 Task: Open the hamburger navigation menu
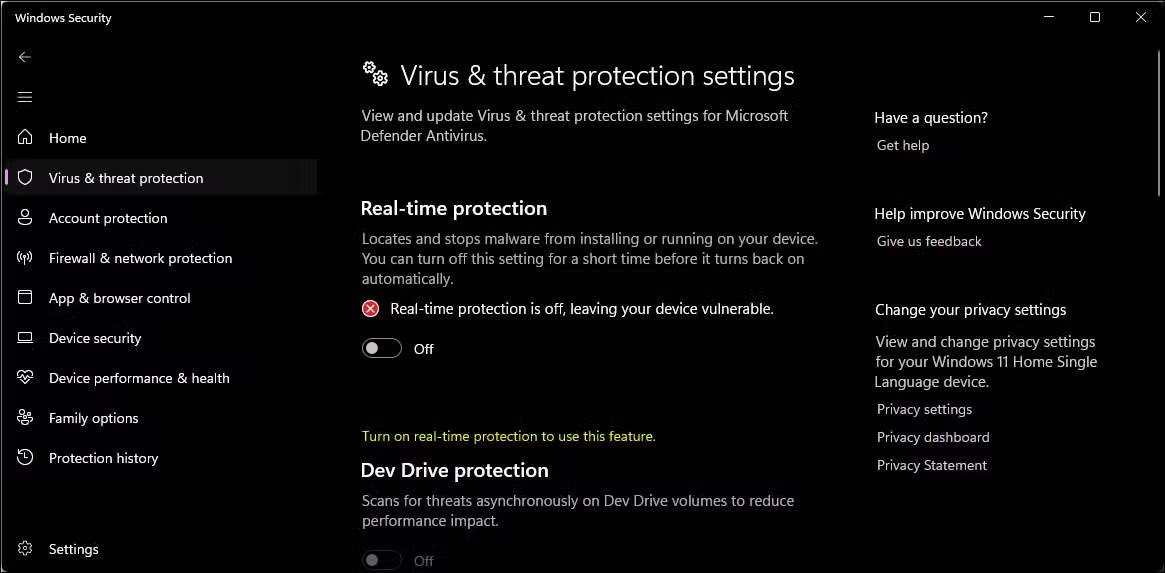pos(25,97)
